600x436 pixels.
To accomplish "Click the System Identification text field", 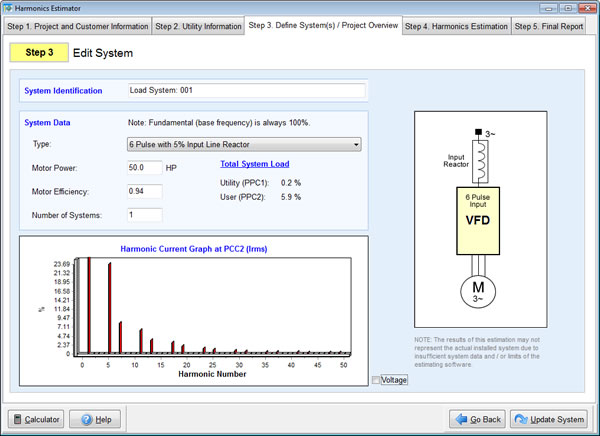I will tap(245, 91).
